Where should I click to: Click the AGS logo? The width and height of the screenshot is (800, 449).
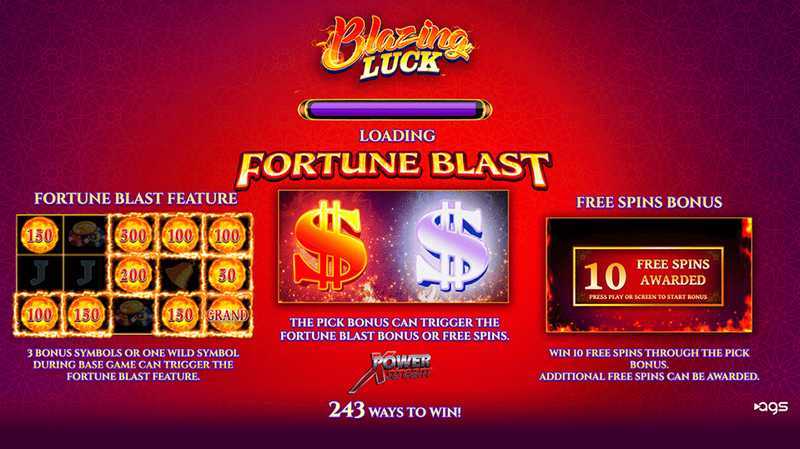(x=771, y=407)
